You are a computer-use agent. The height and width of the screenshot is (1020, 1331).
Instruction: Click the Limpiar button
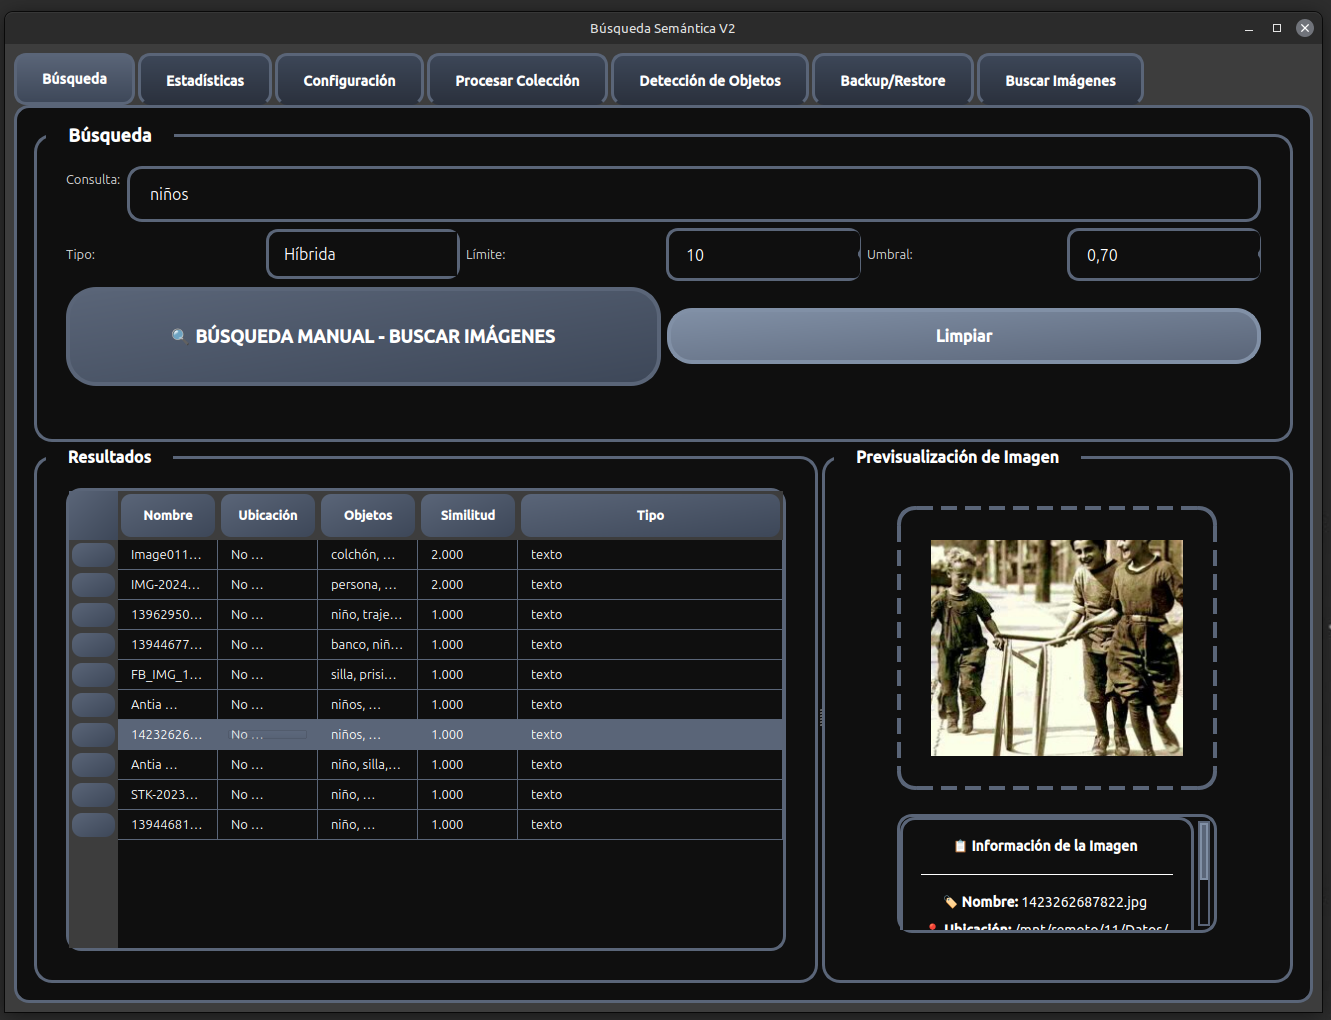pyautogui.click(x=963, y=336)
